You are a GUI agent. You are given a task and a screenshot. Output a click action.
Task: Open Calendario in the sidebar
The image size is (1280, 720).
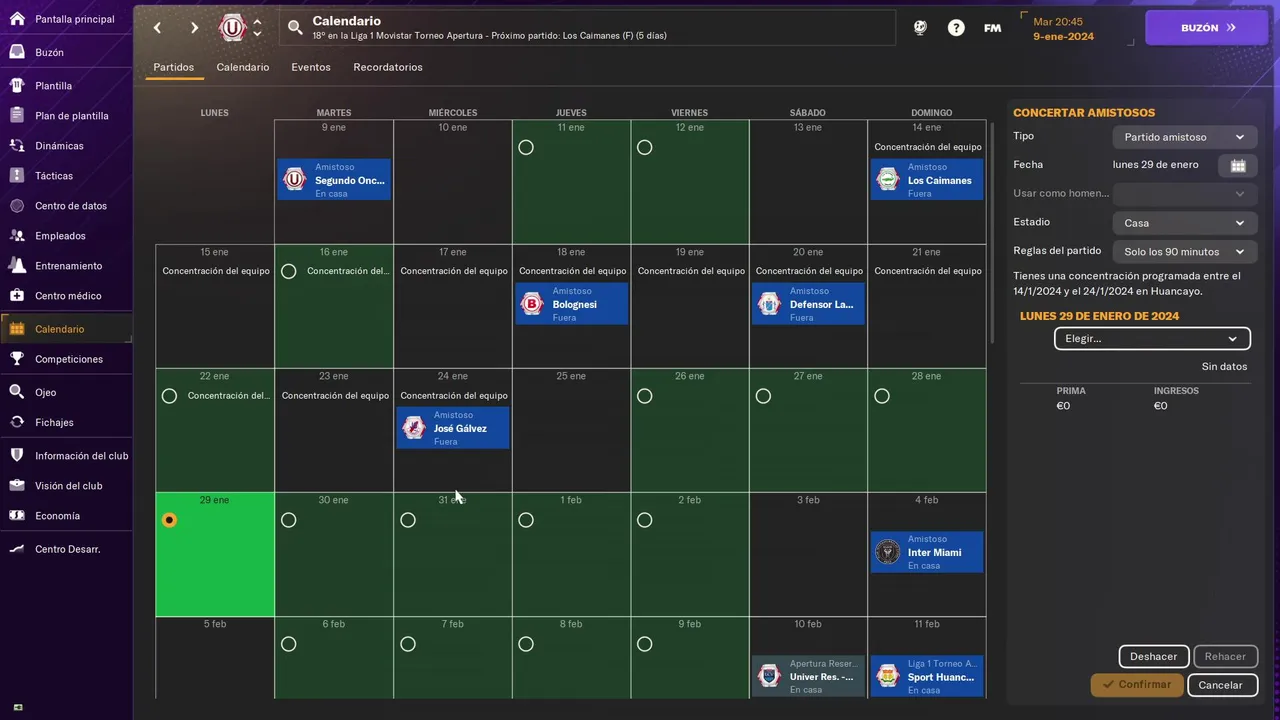tap(66, 329)
